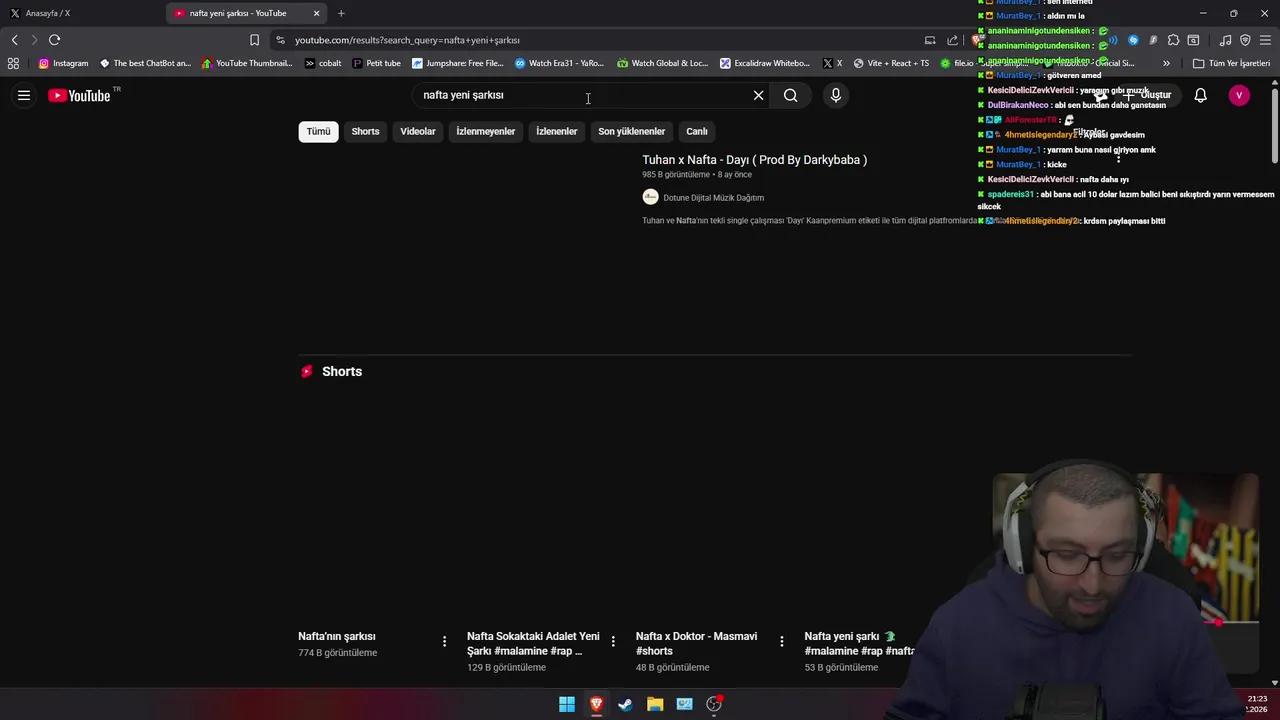Run the search with the magnifier button
The image size is (1280, 720).
coord(791,95)
